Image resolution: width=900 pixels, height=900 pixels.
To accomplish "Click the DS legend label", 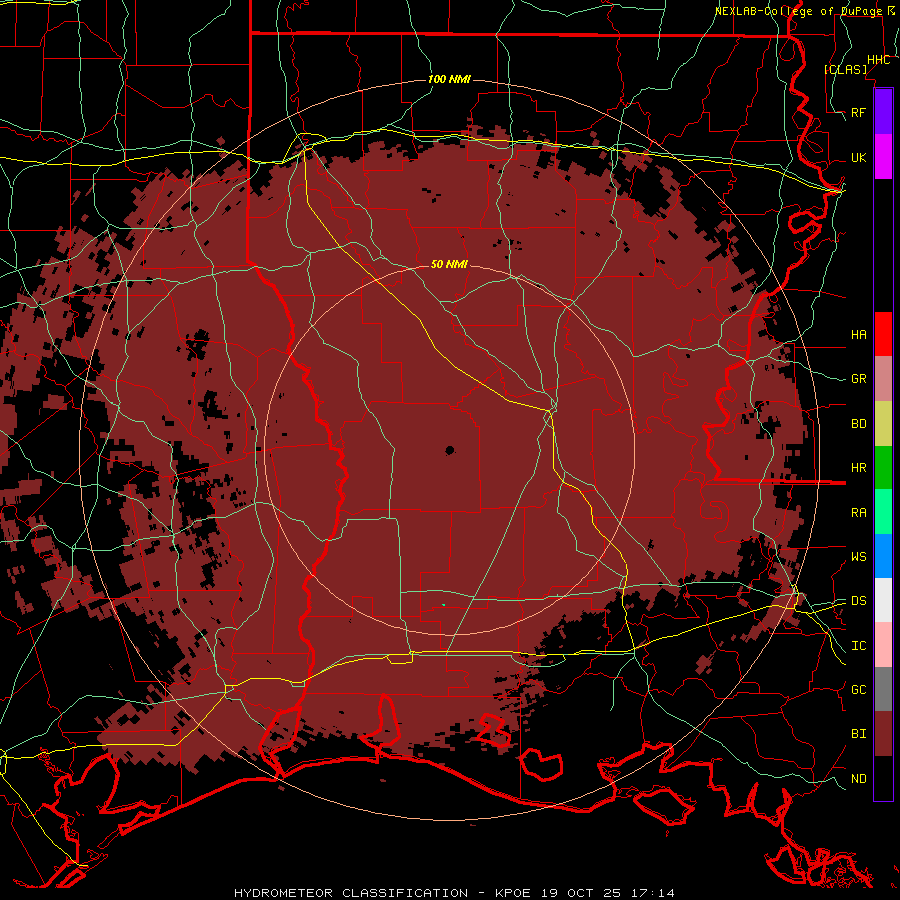I will (x=859, y=601).
